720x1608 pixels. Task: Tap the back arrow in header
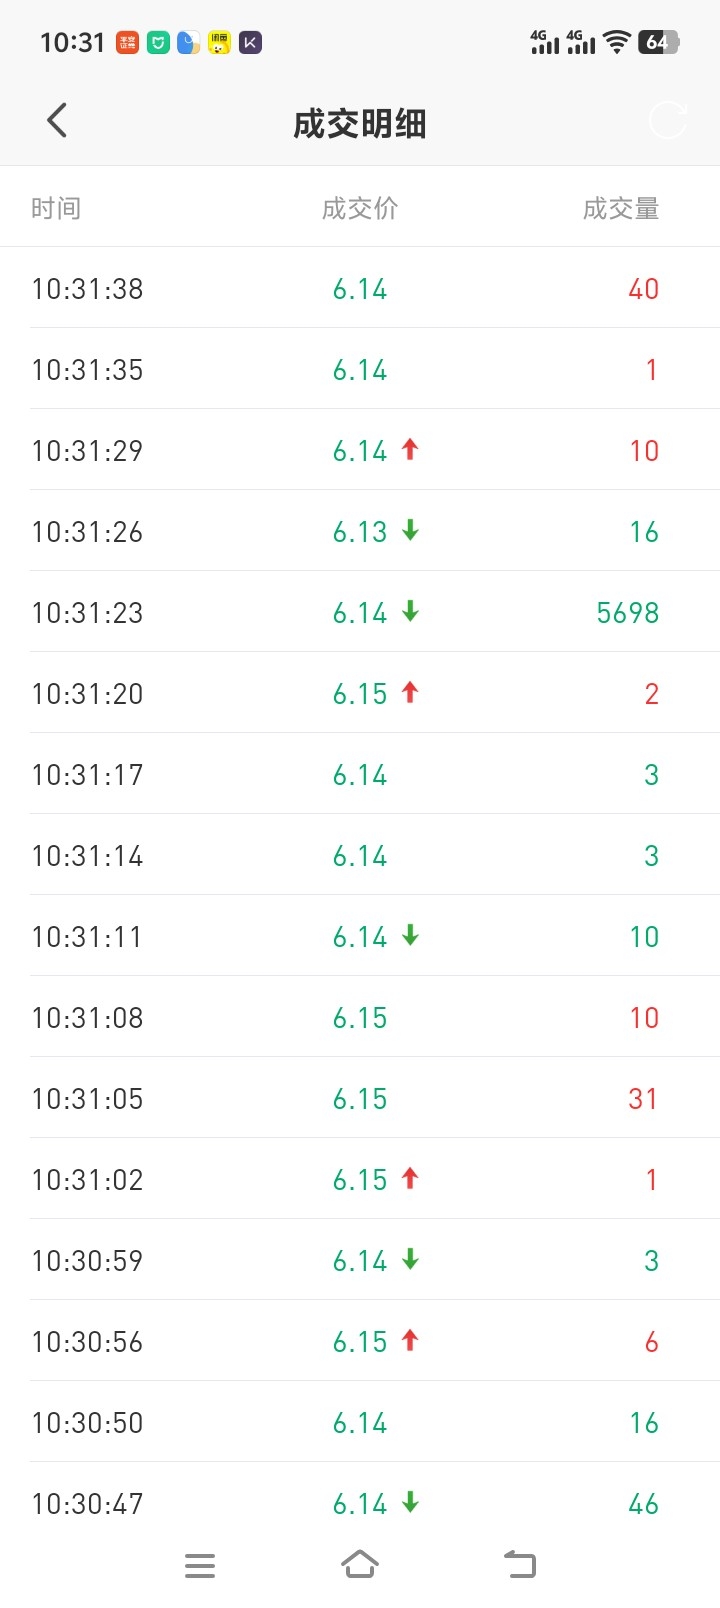point(57,120)
